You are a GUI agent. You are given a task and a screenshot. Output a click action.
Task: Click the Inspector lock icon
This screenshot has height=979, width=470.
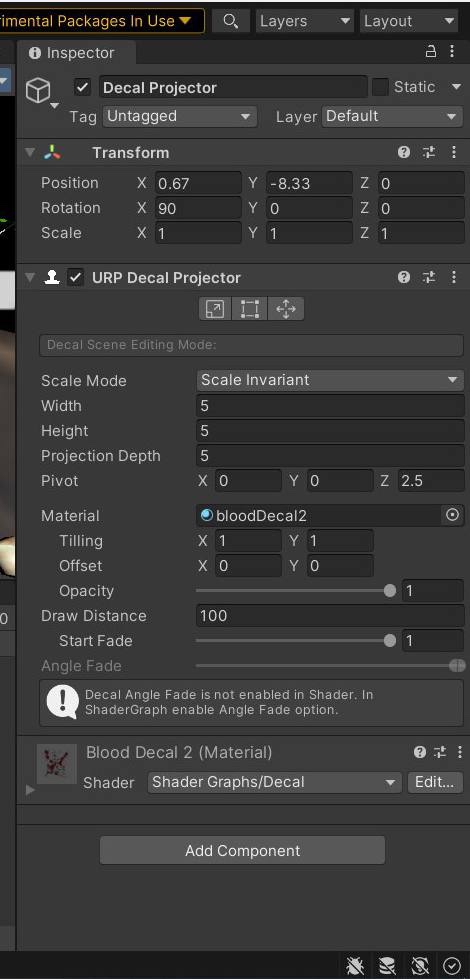431,52
